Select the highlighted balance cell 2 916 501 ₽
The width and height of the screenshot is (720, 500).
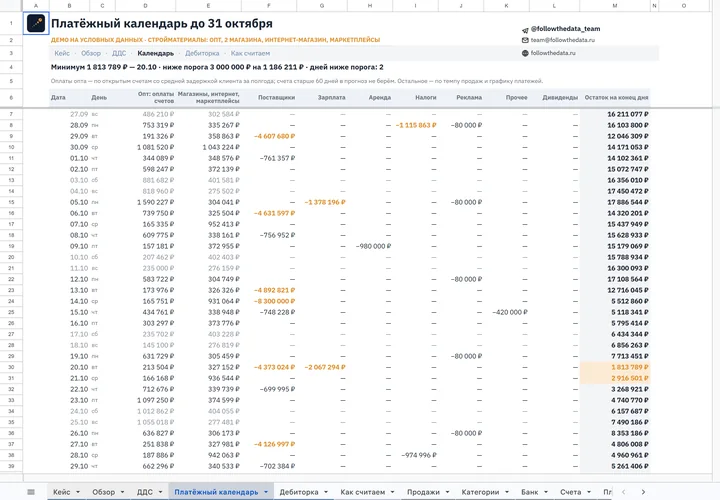615,378
